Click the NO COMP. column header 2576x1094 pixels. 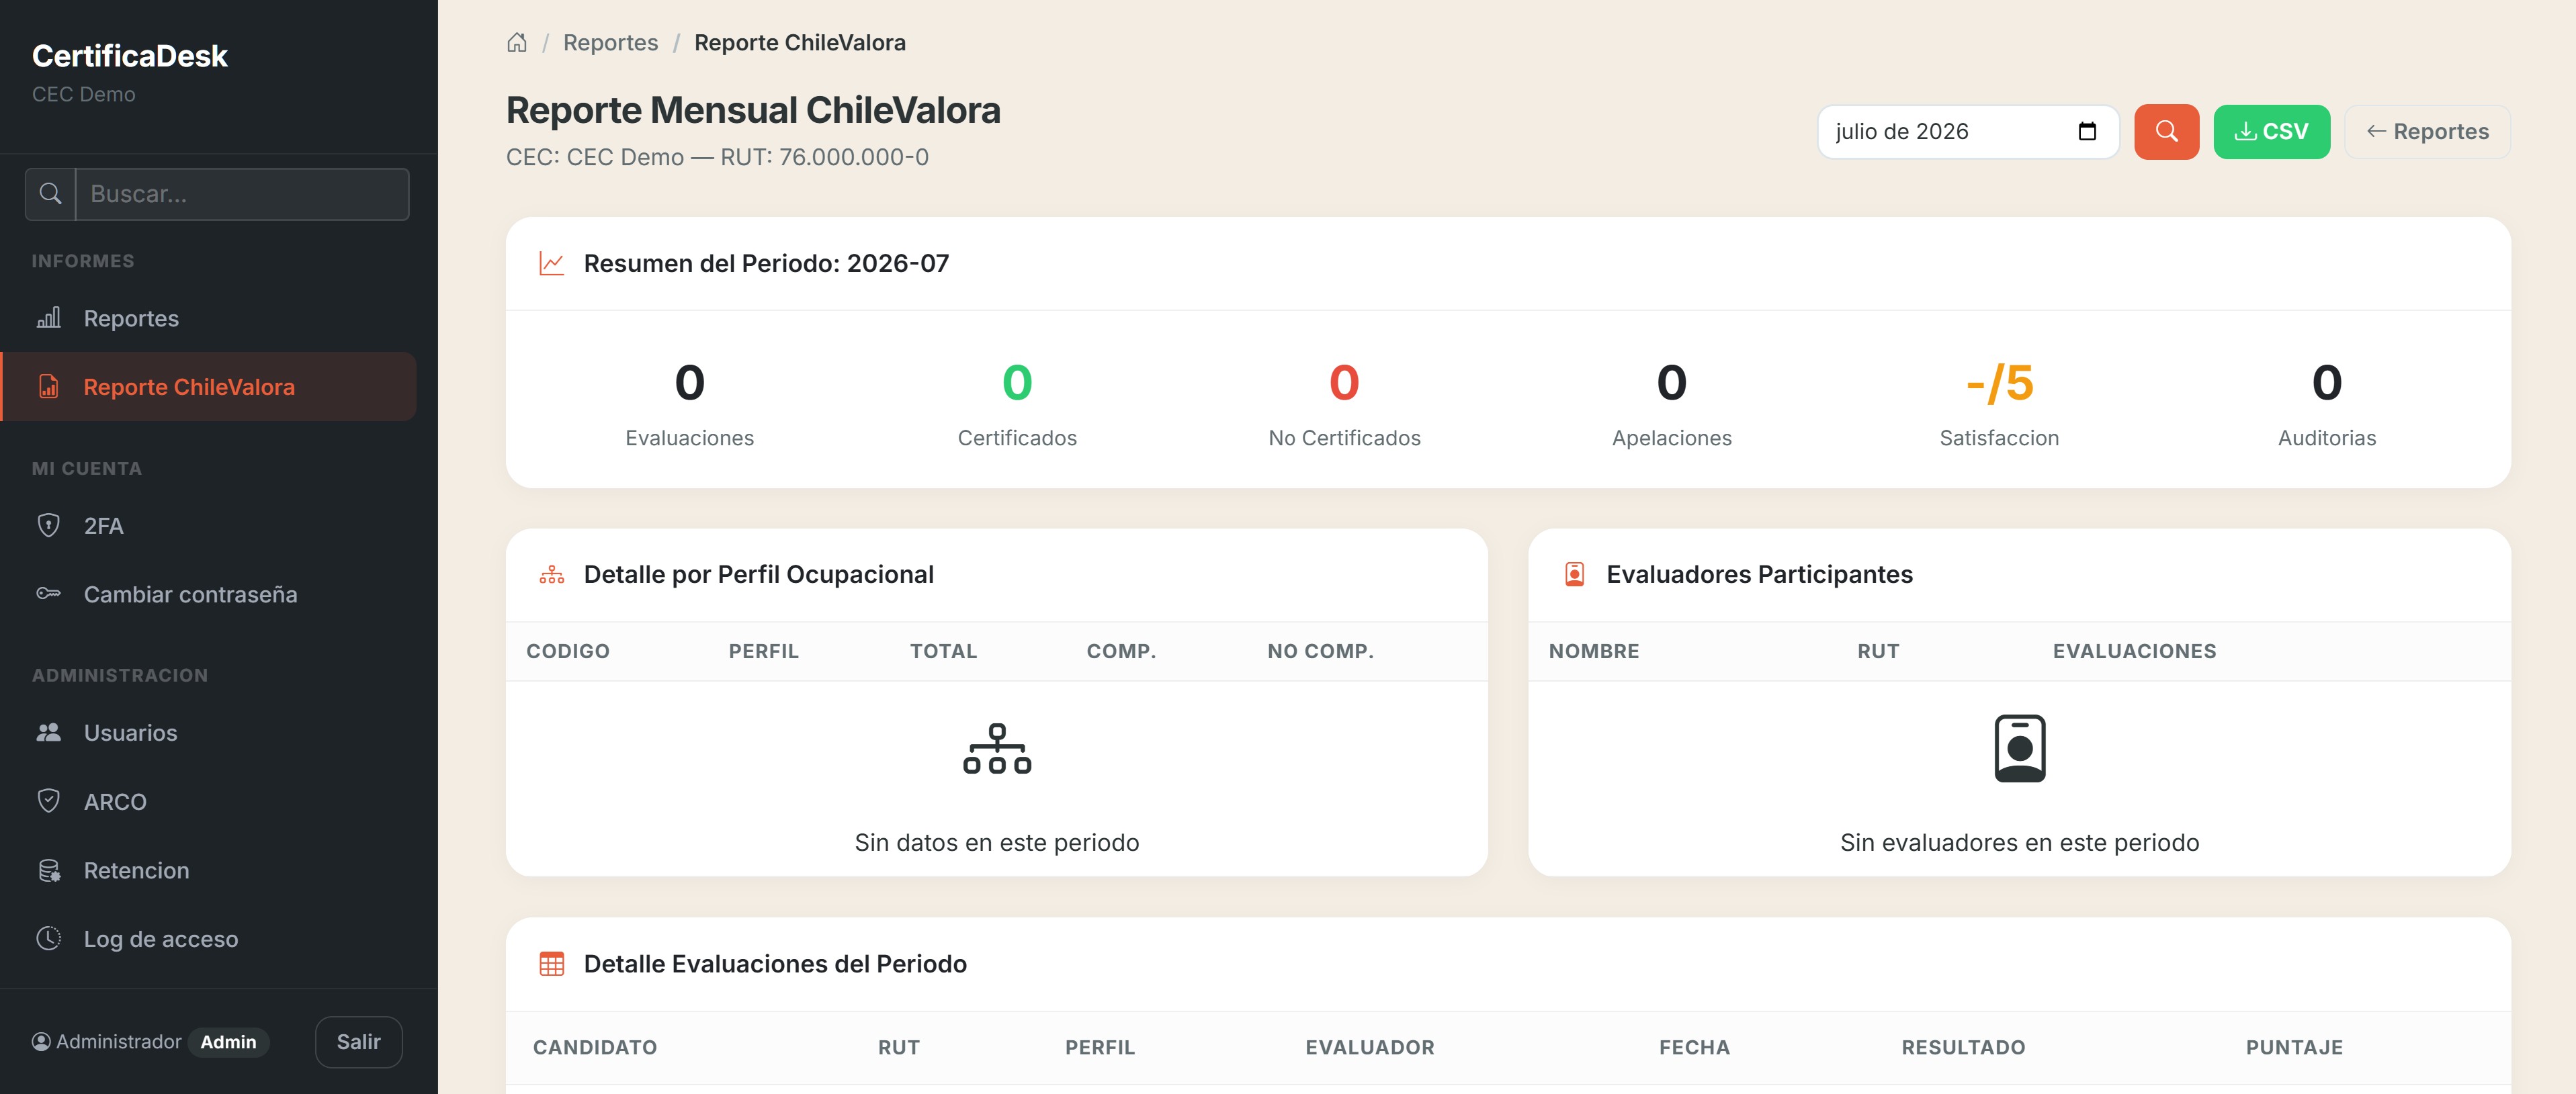pos(1320,652)
